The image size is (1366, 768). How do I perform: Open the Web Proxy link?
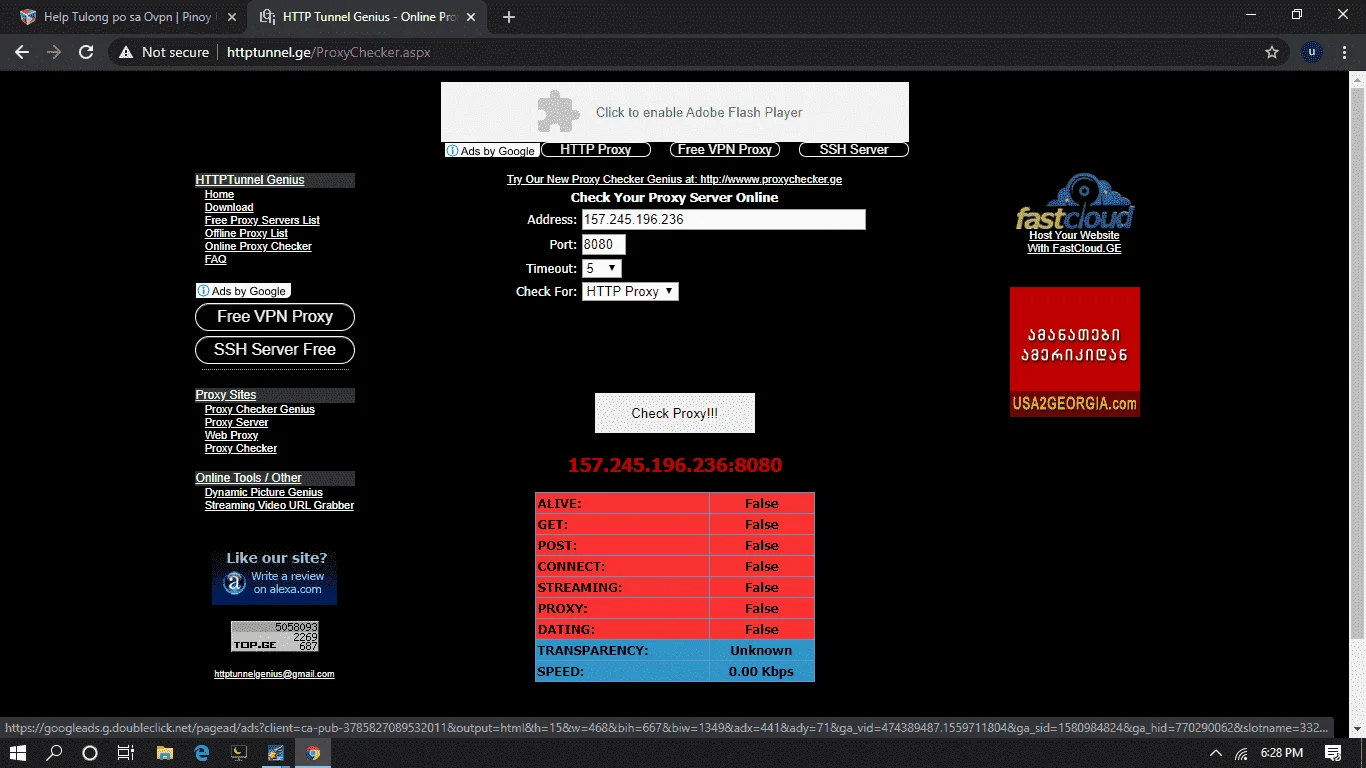(231, 435)
